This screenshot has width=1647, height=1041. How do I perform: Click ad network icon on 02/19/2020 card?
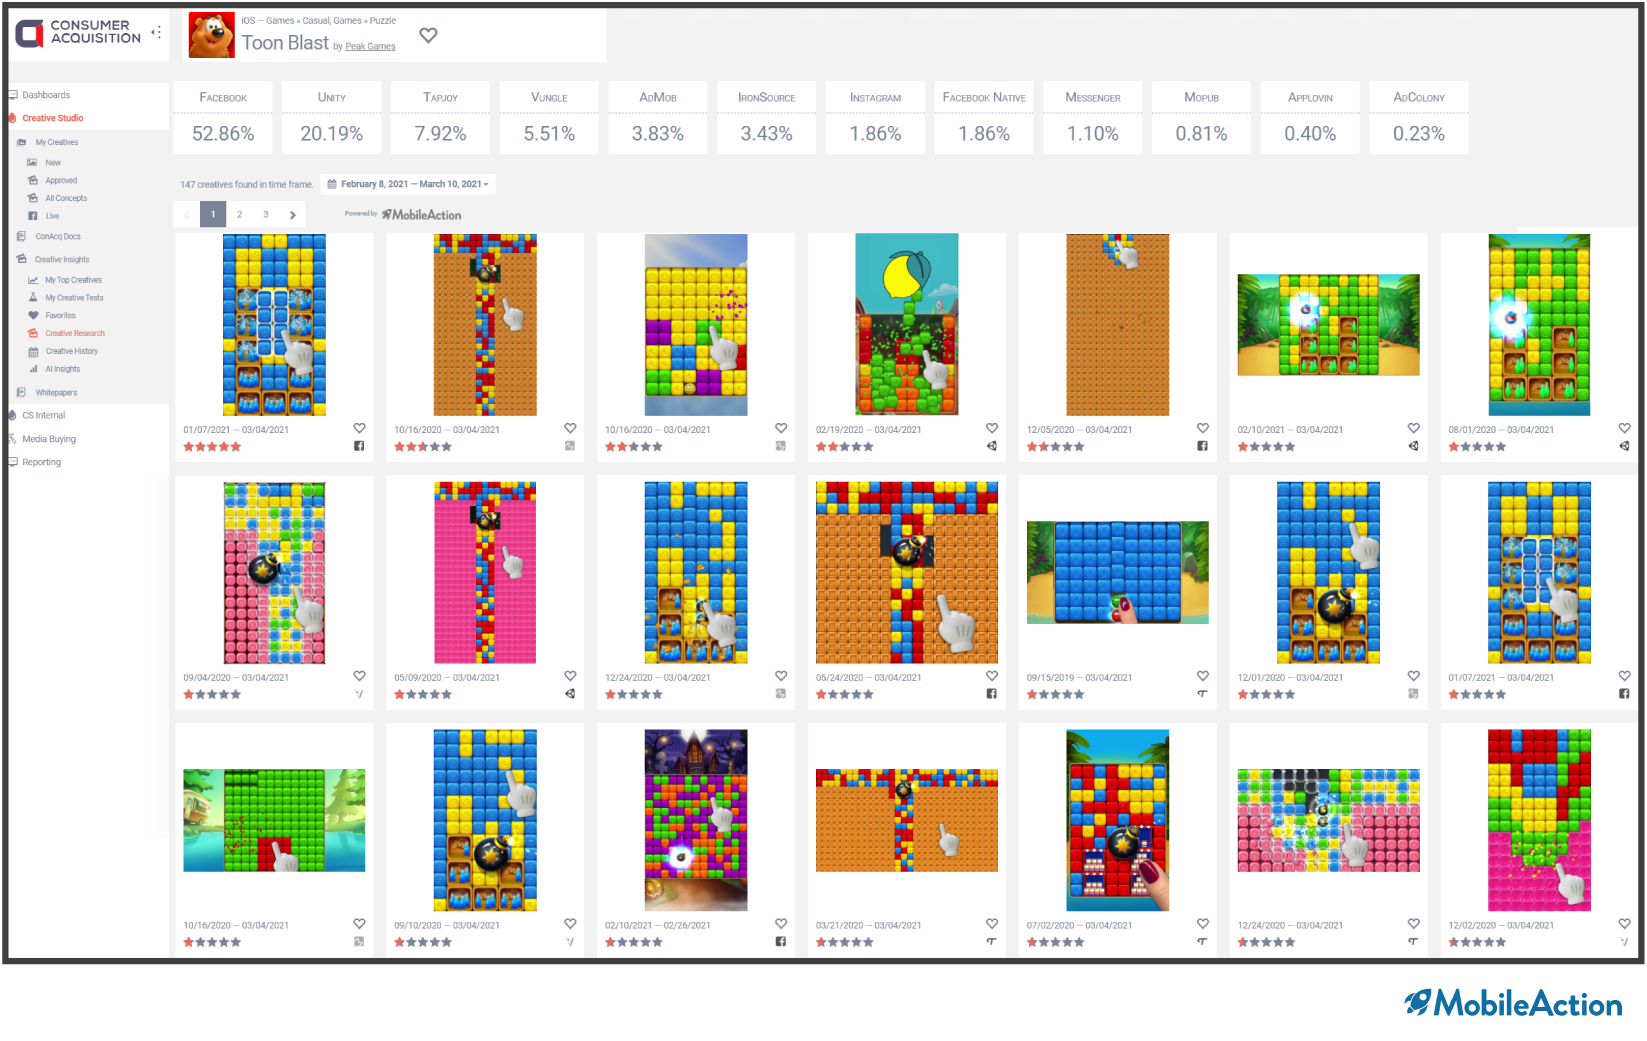point(992,446)
